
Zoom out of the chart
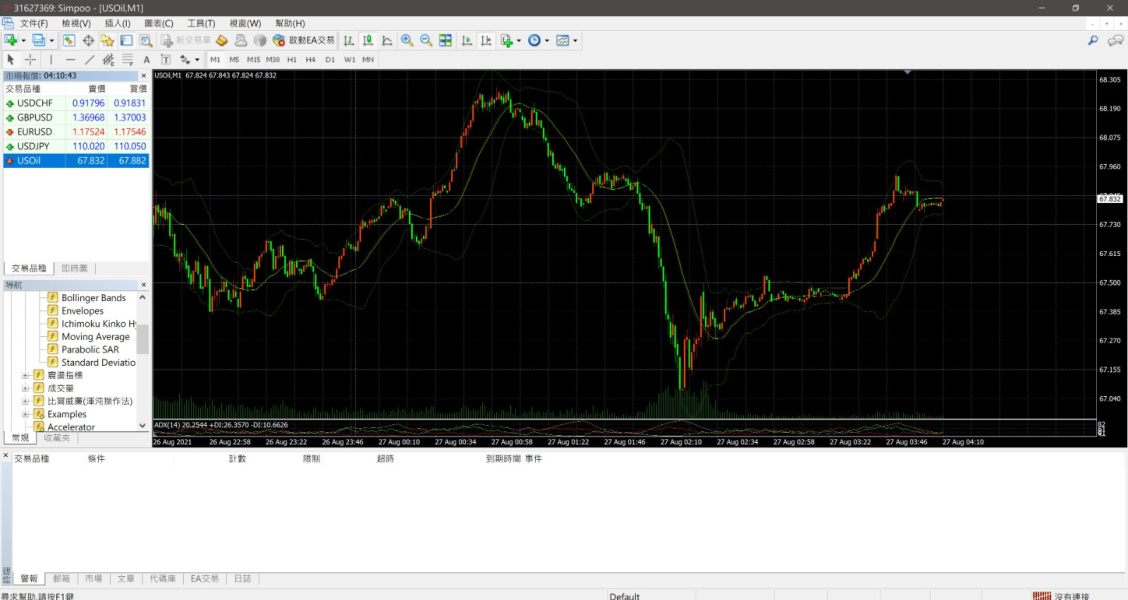[x=426, y=41]
